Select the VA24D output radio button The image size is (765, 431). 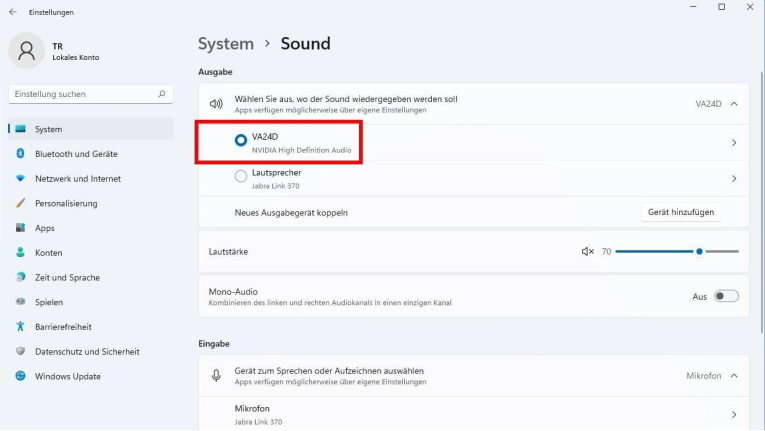pyautogui.click(x=241, y=140)
